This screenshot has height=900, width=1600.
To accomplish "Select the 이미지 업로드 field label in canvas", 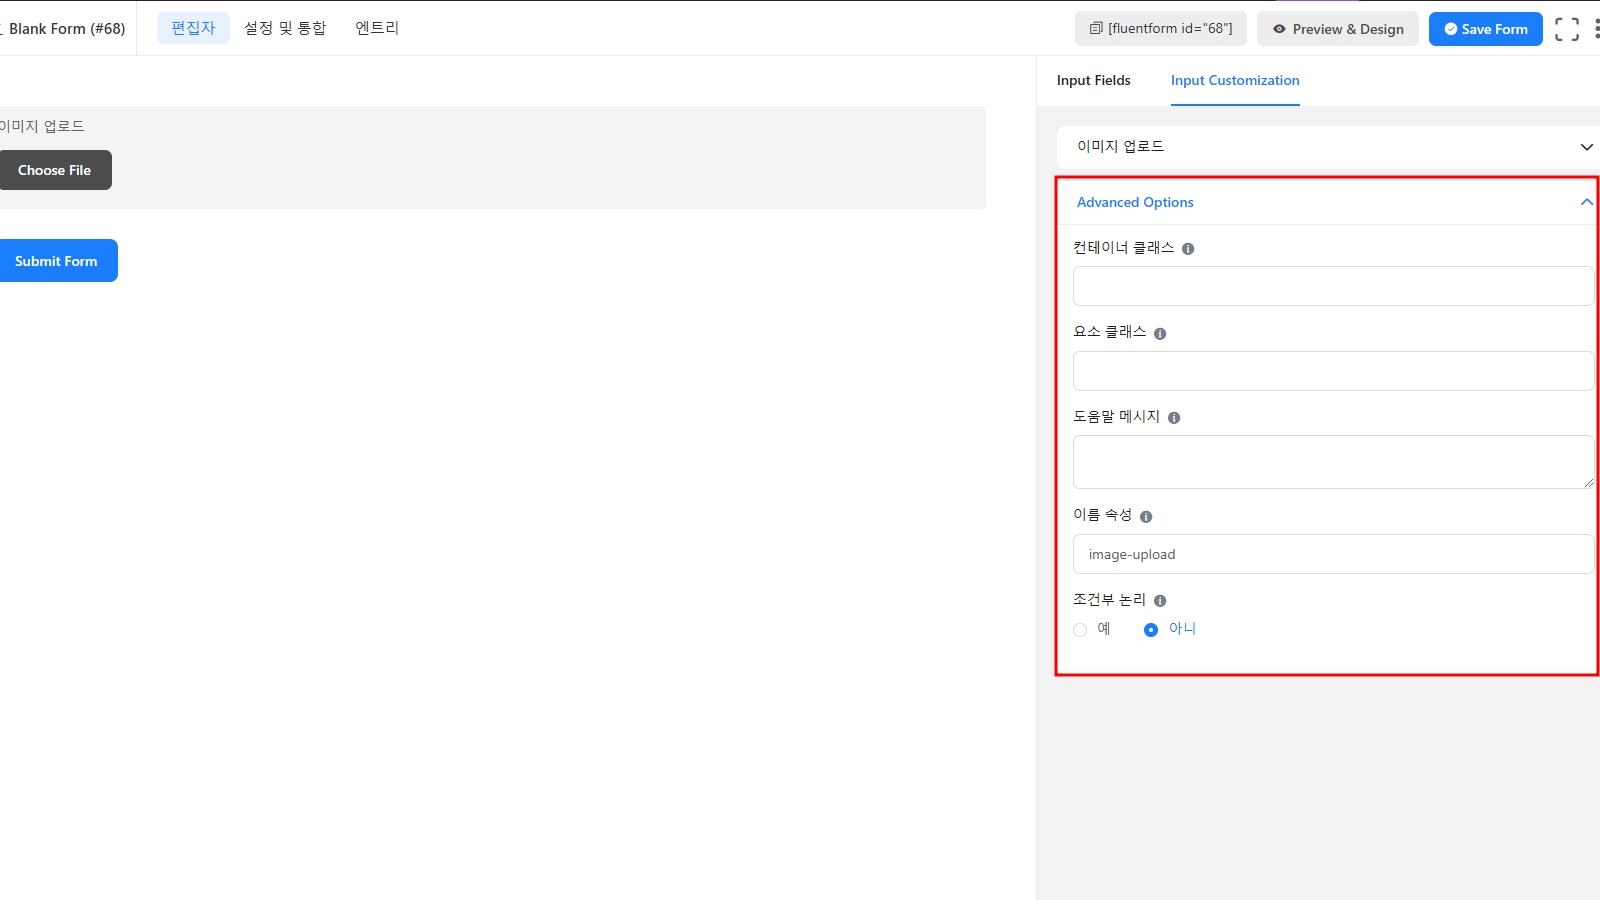I will [x=42, y=126].
